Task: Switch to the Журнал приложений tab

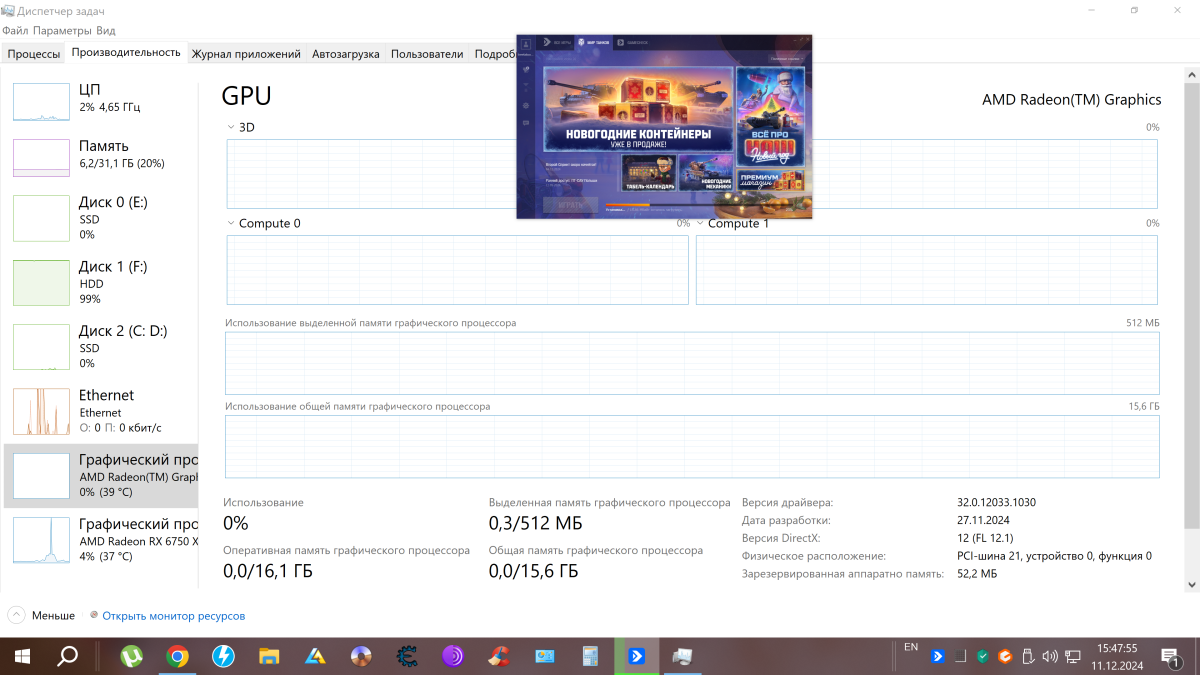Action: click(246, 54)
